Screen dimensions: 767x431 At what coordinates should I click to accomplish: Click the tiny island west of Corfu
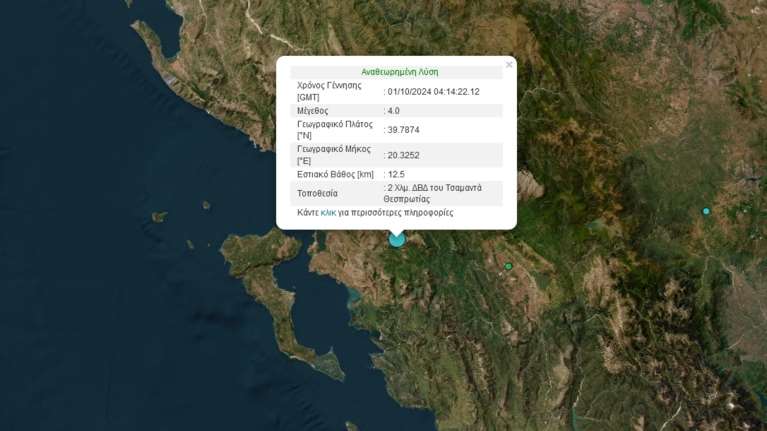click(159, 216)
